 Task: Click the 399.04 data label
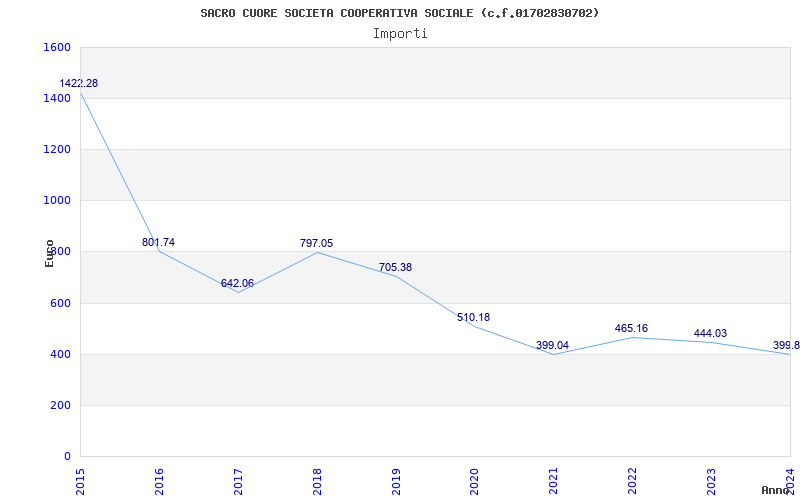552,345
